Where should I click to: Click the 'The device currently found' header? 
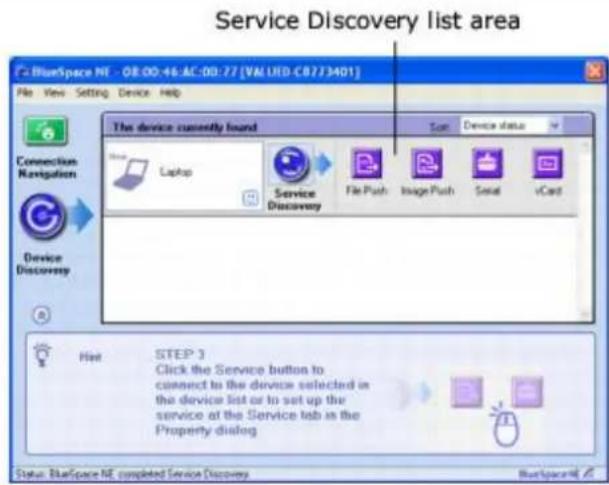[185, 127]
